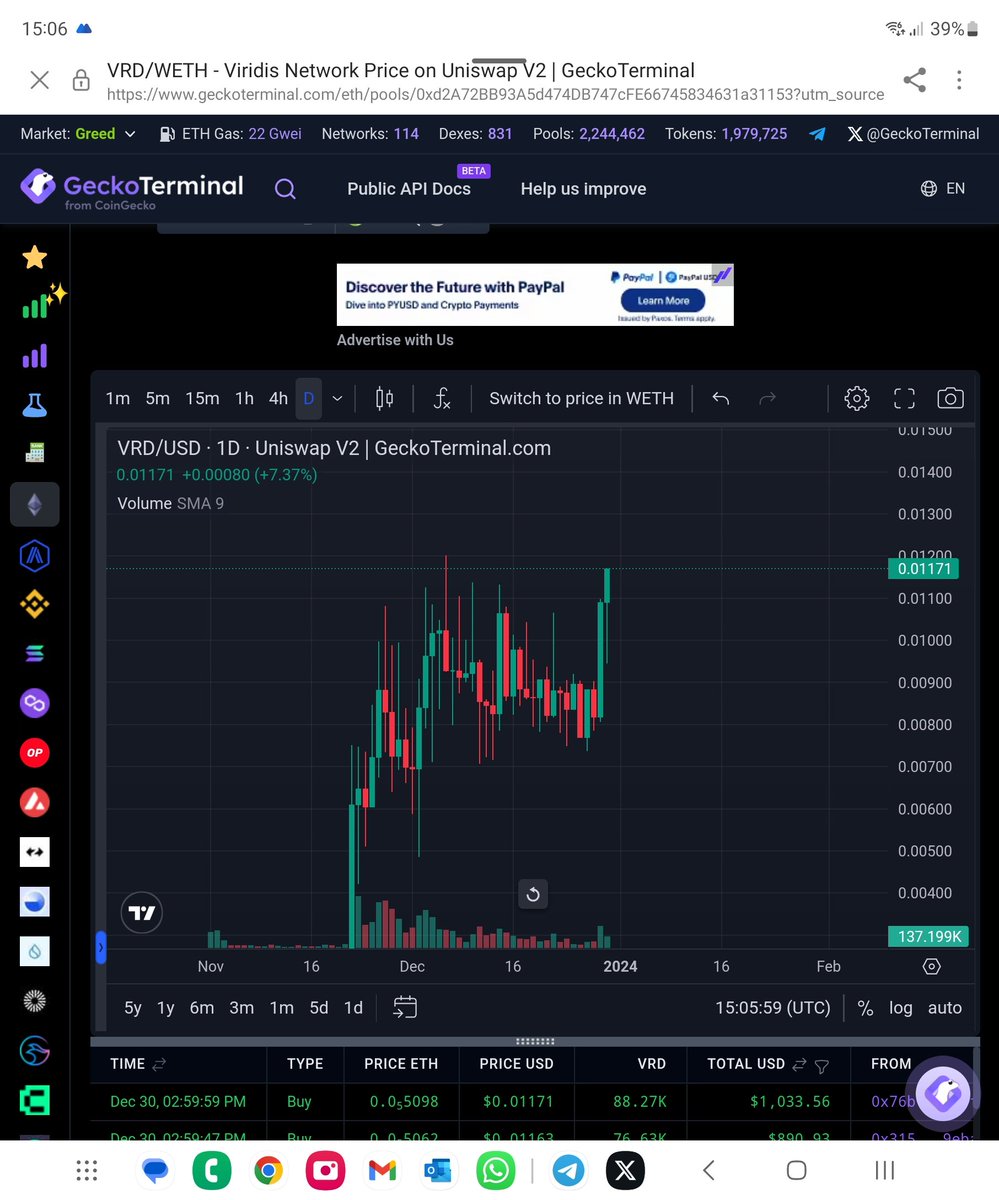
Task: Open timezone 15:05:59 (UTC) selector
Action: (x=773, y=1007)
